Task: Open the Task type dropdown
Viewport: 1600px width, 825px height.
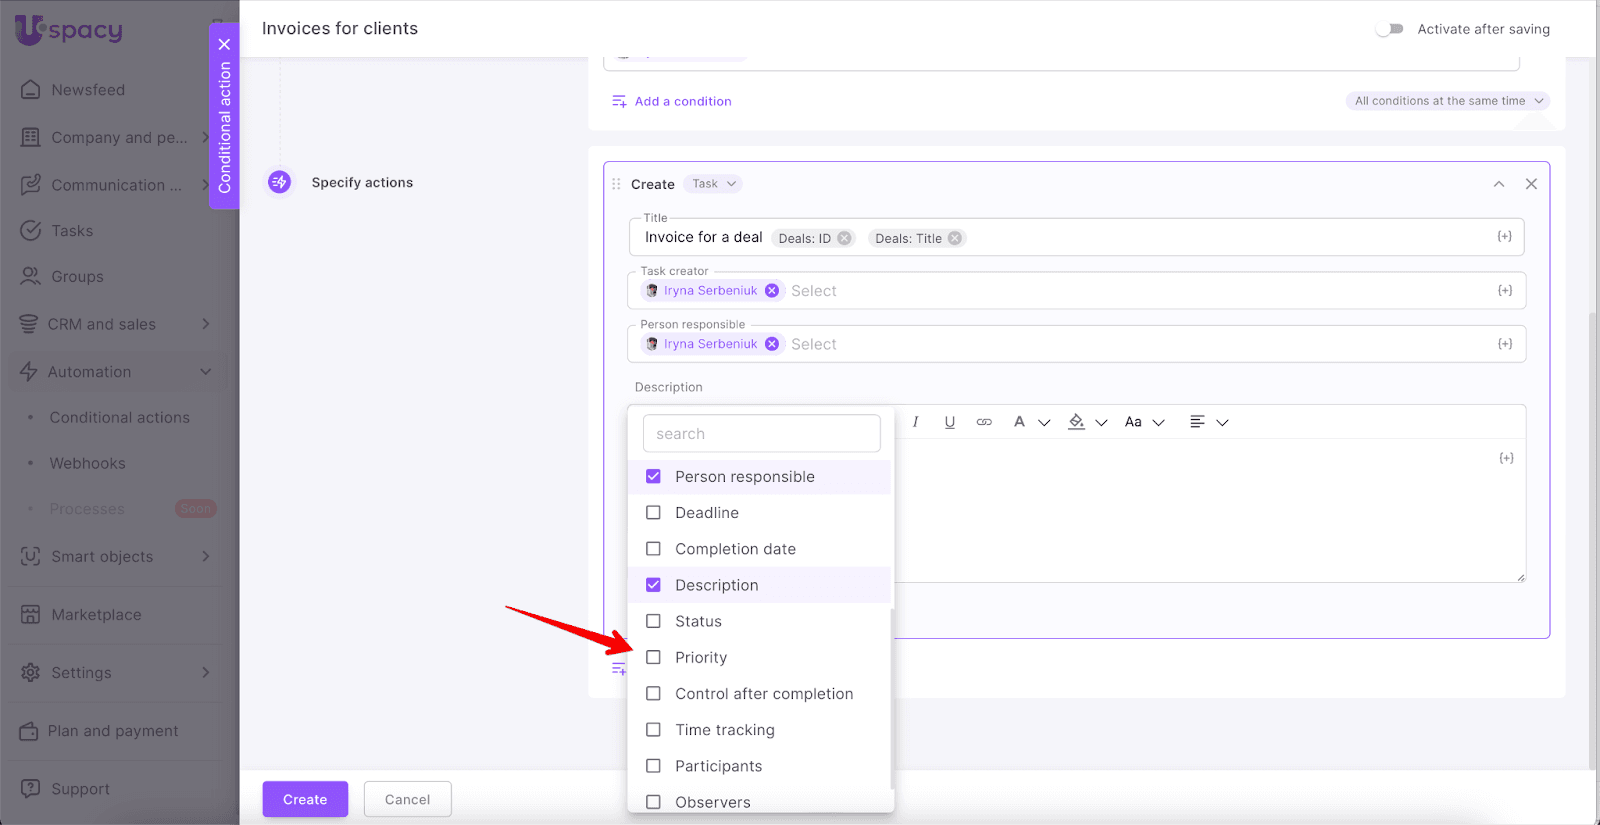Action: point(714,184)
